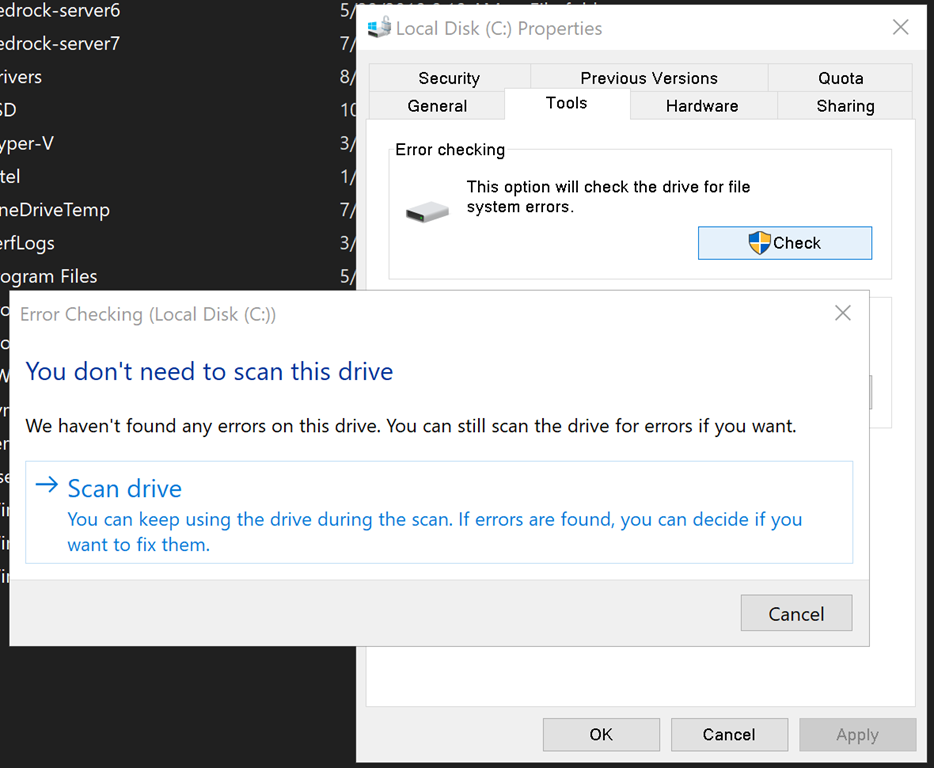This screenshot has width=934, height=768.
Task: Click the 'We haven't found any errors' message
Action: (411, 426)
